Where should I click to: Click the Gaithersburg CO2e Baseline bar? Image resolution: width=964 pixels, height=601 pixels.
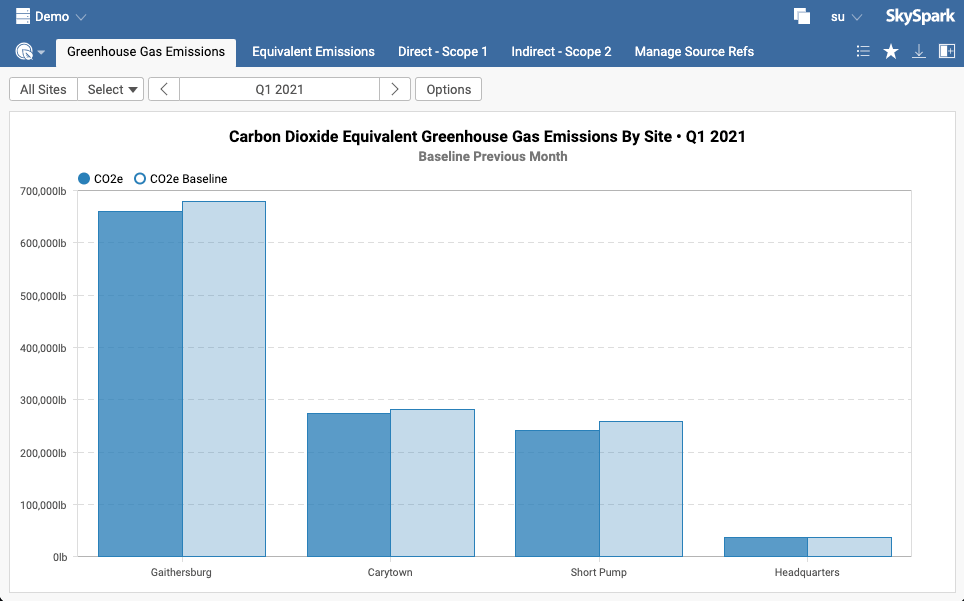tap(224, 379)
